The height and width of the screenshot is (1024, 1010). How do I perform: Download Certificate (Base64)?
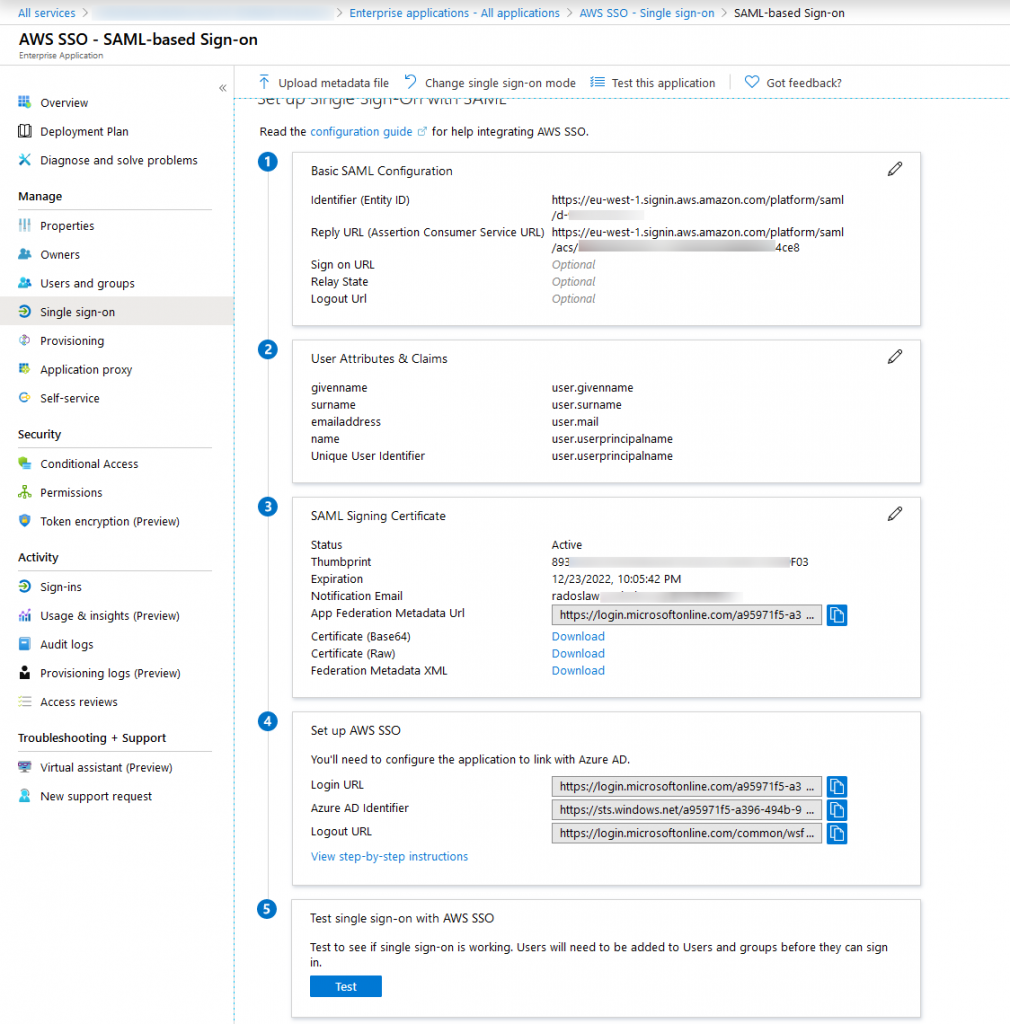[x=578, y=636]
